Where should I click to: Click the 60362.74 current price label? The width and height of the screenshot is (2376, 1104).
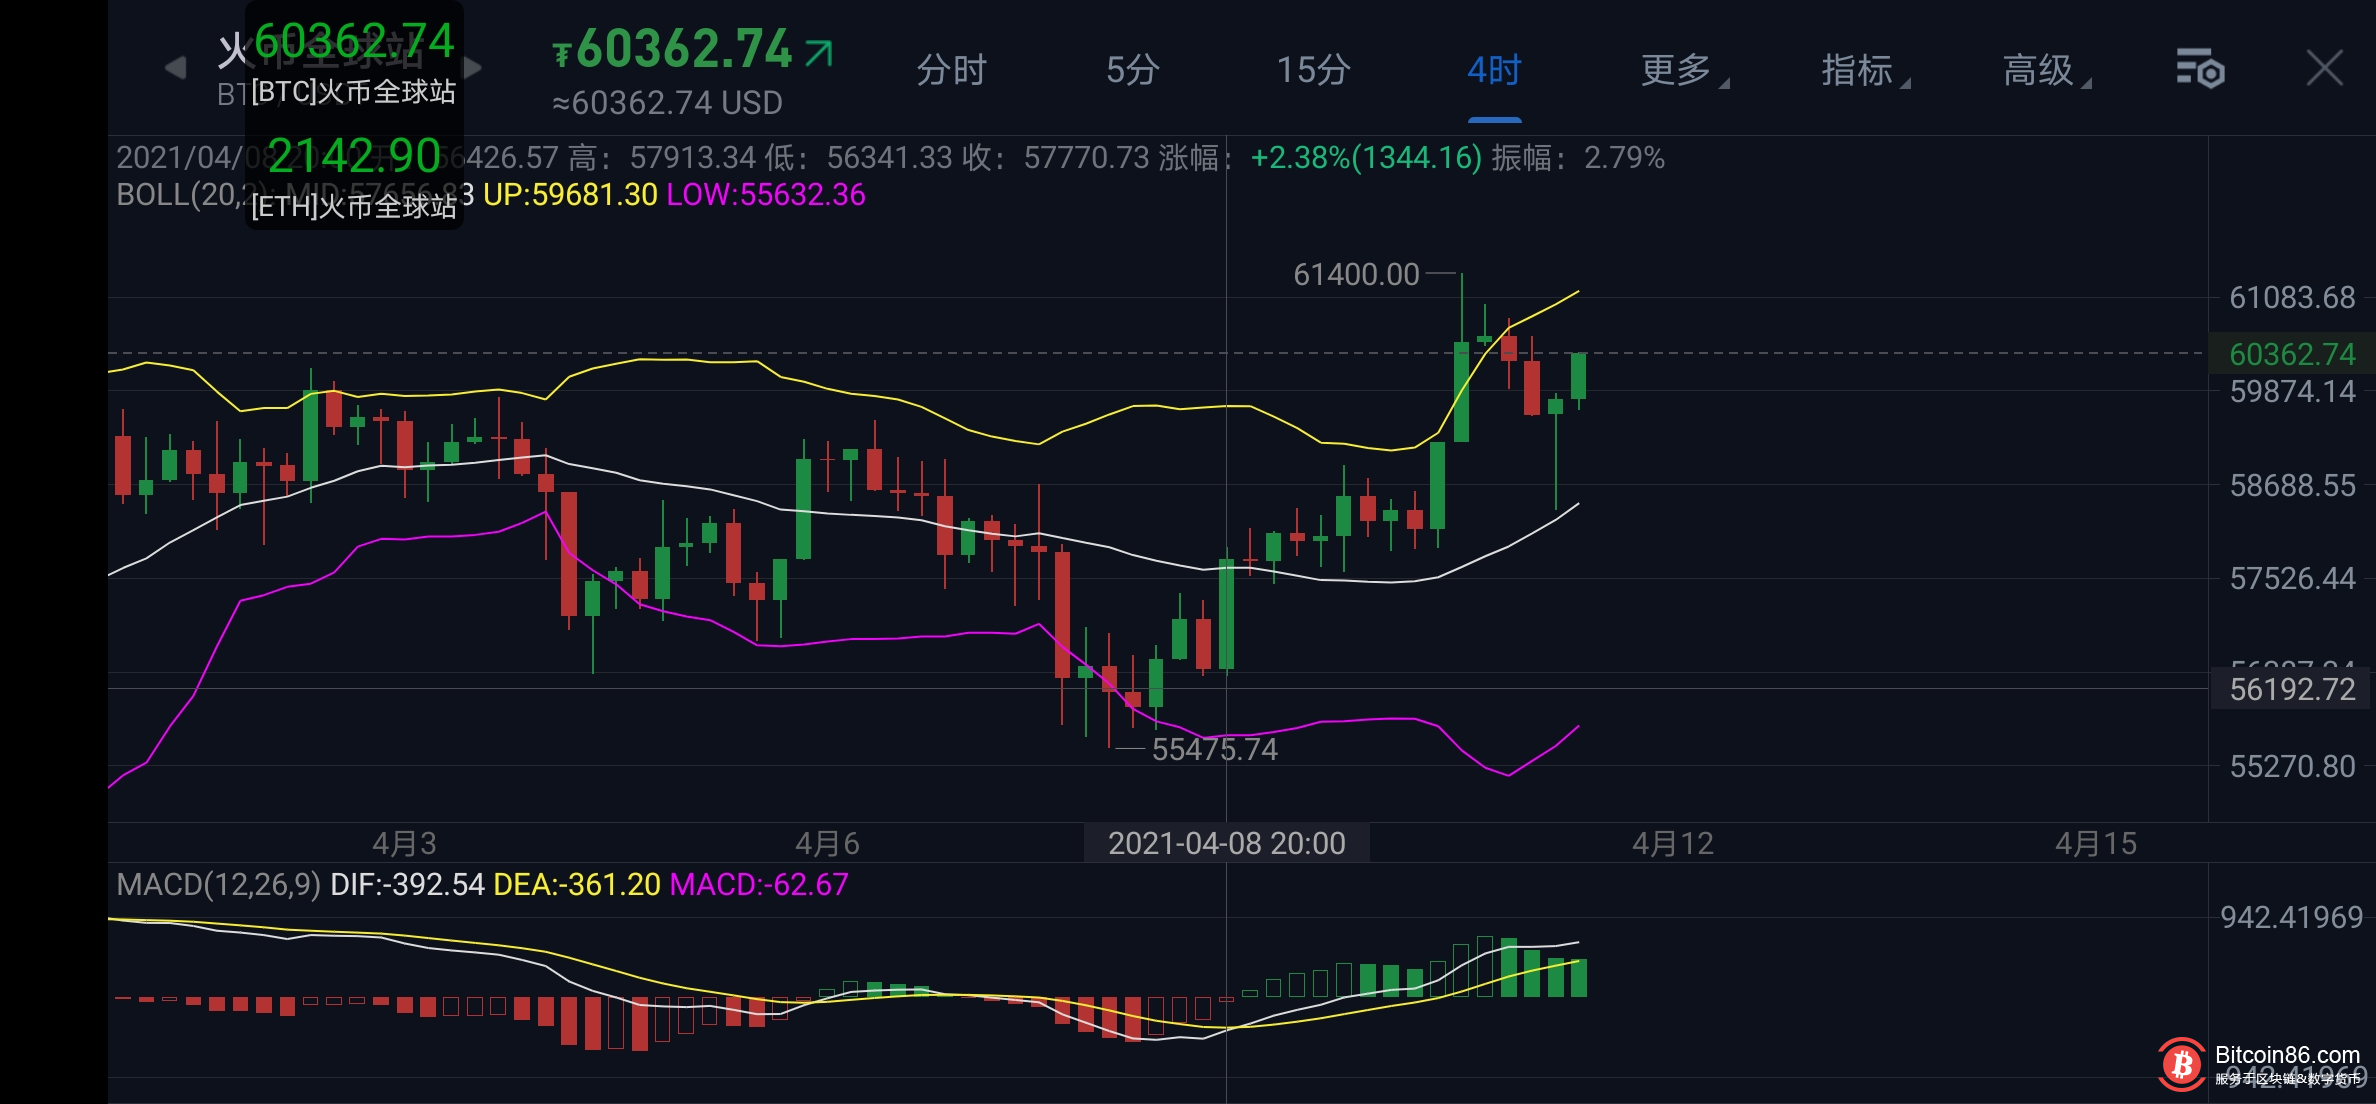point(2291,354)
